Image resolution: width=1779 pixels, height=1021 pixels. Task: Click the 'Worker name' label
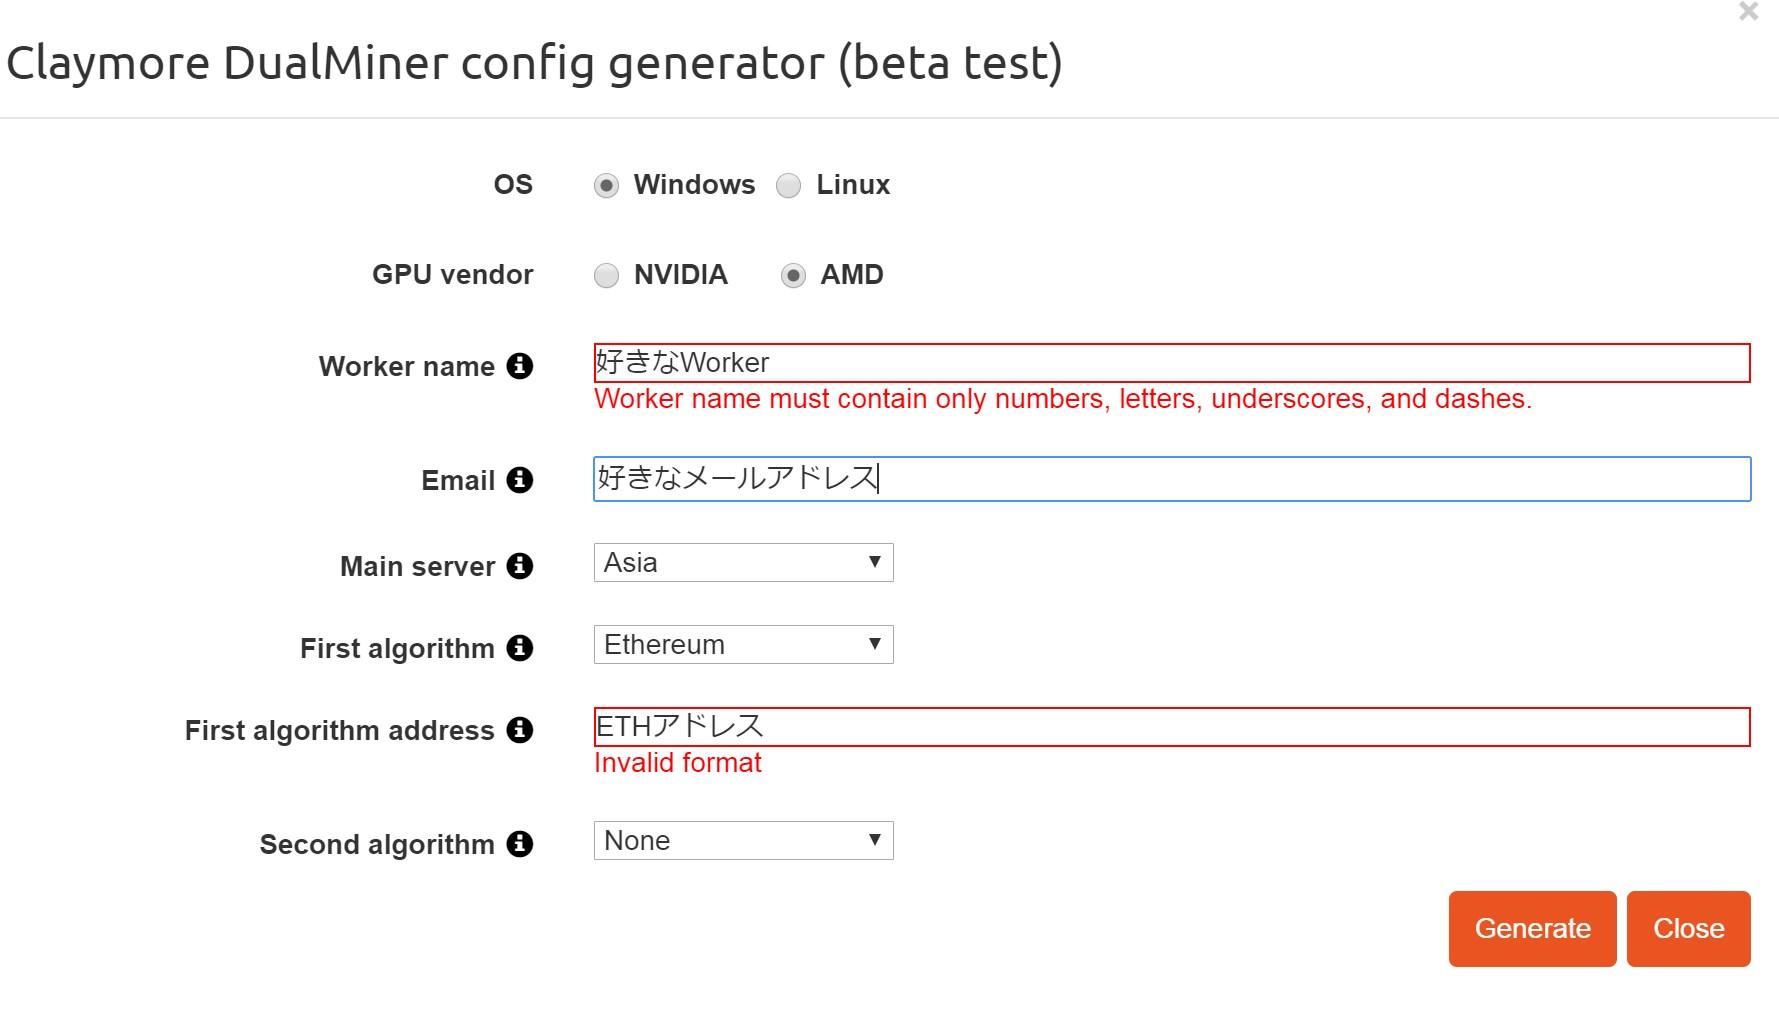pyautogui.click(x=407, y=367)
